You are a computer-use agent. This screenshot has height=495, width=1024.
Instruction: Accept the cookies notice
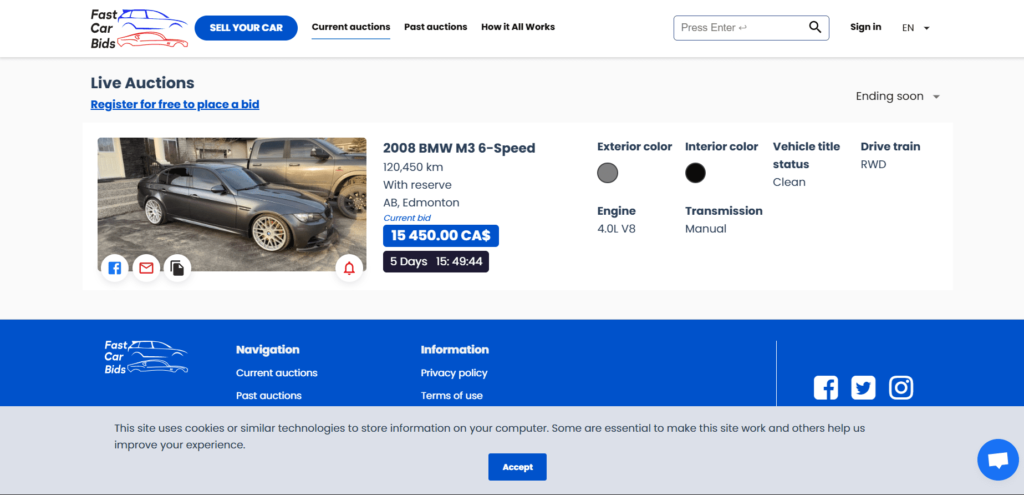point(517,467)
